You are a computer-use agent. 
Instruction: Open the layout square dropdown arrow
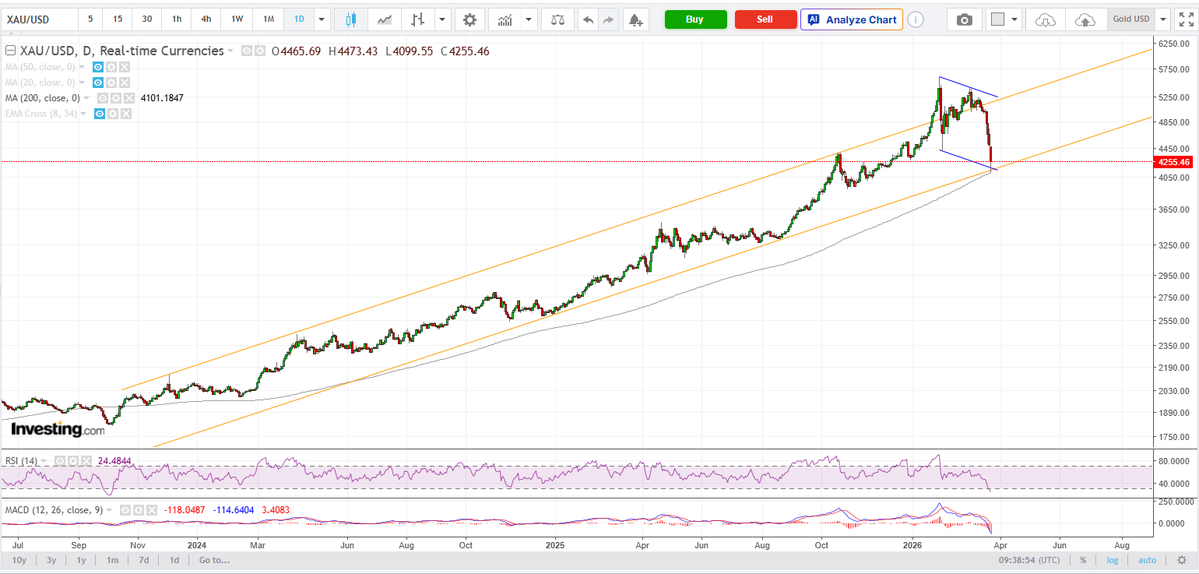1014,19
